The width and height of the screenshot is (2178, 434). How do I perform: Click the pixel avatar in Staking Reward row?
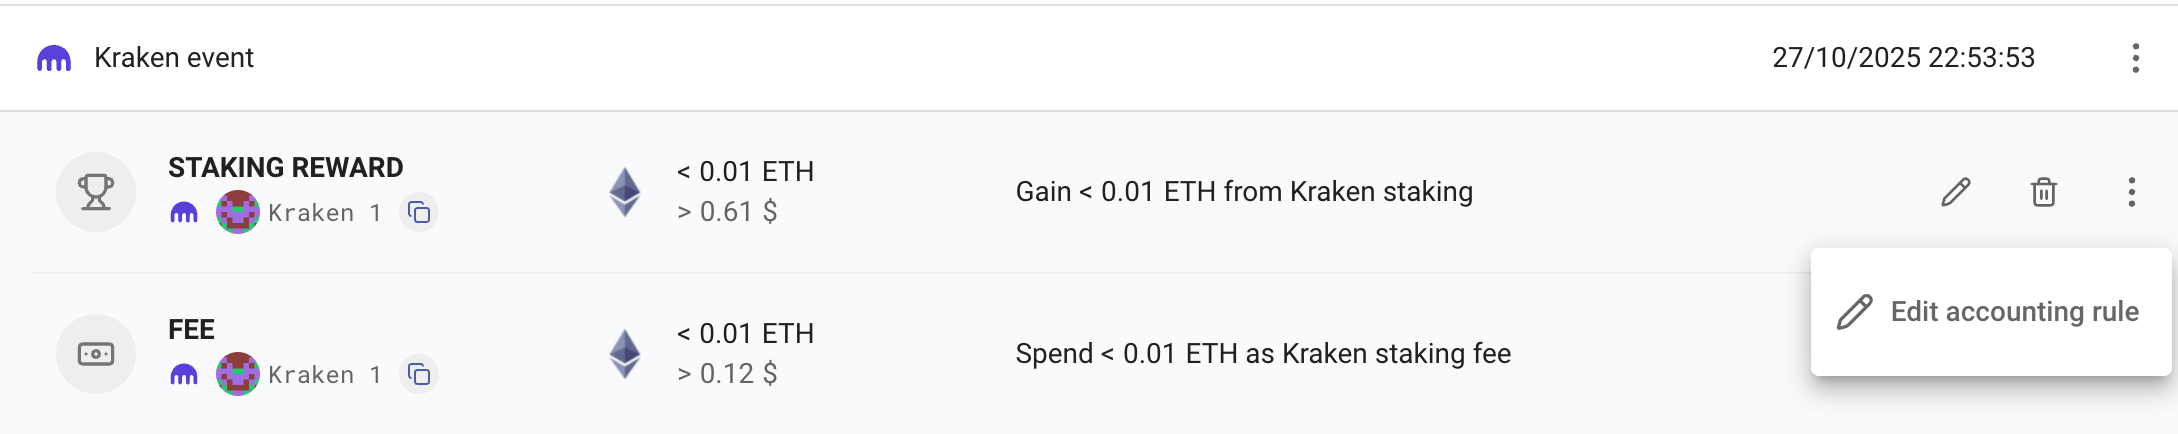pos(238,212)
